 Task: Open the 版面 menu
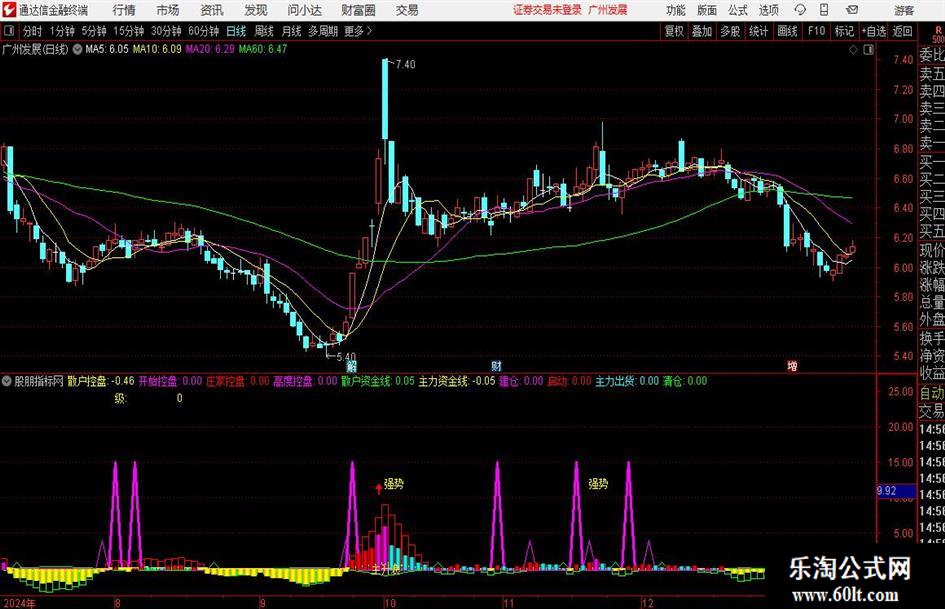[706, 10]
